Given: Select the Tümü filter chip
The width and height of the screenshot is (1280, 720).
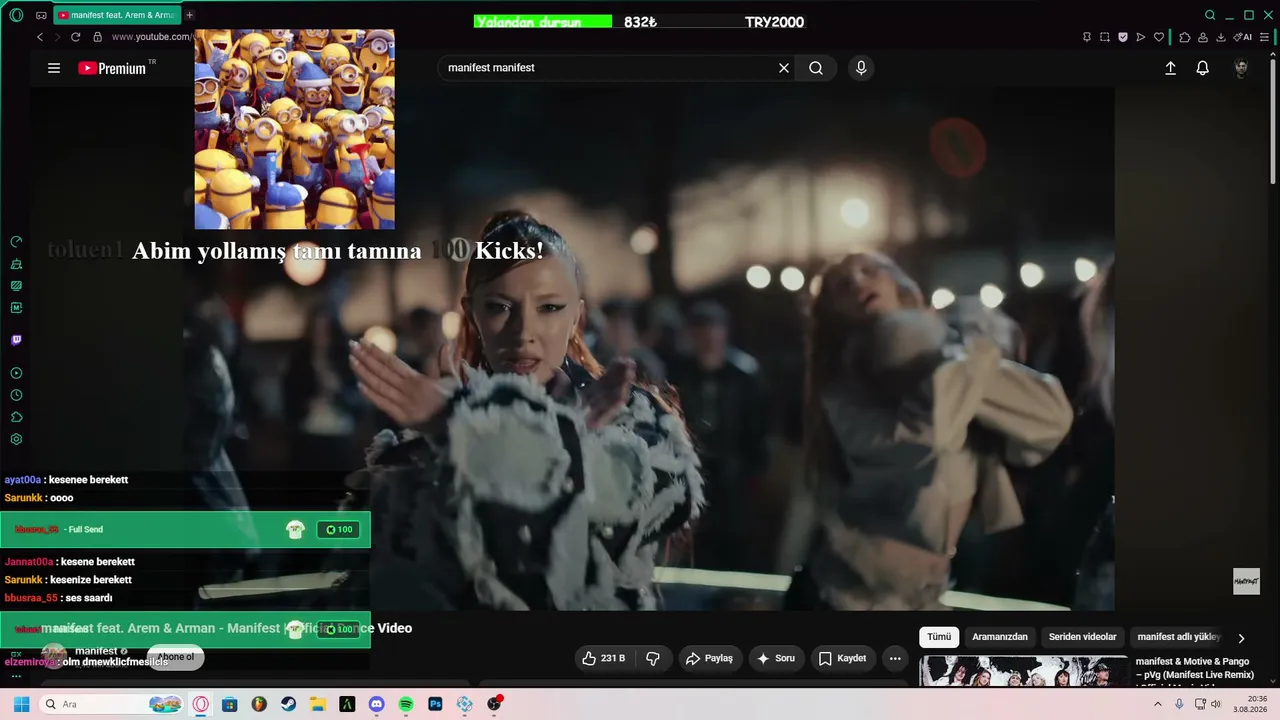Looking at the screenshot, I should pyautogui.click(x=939, y=637).
